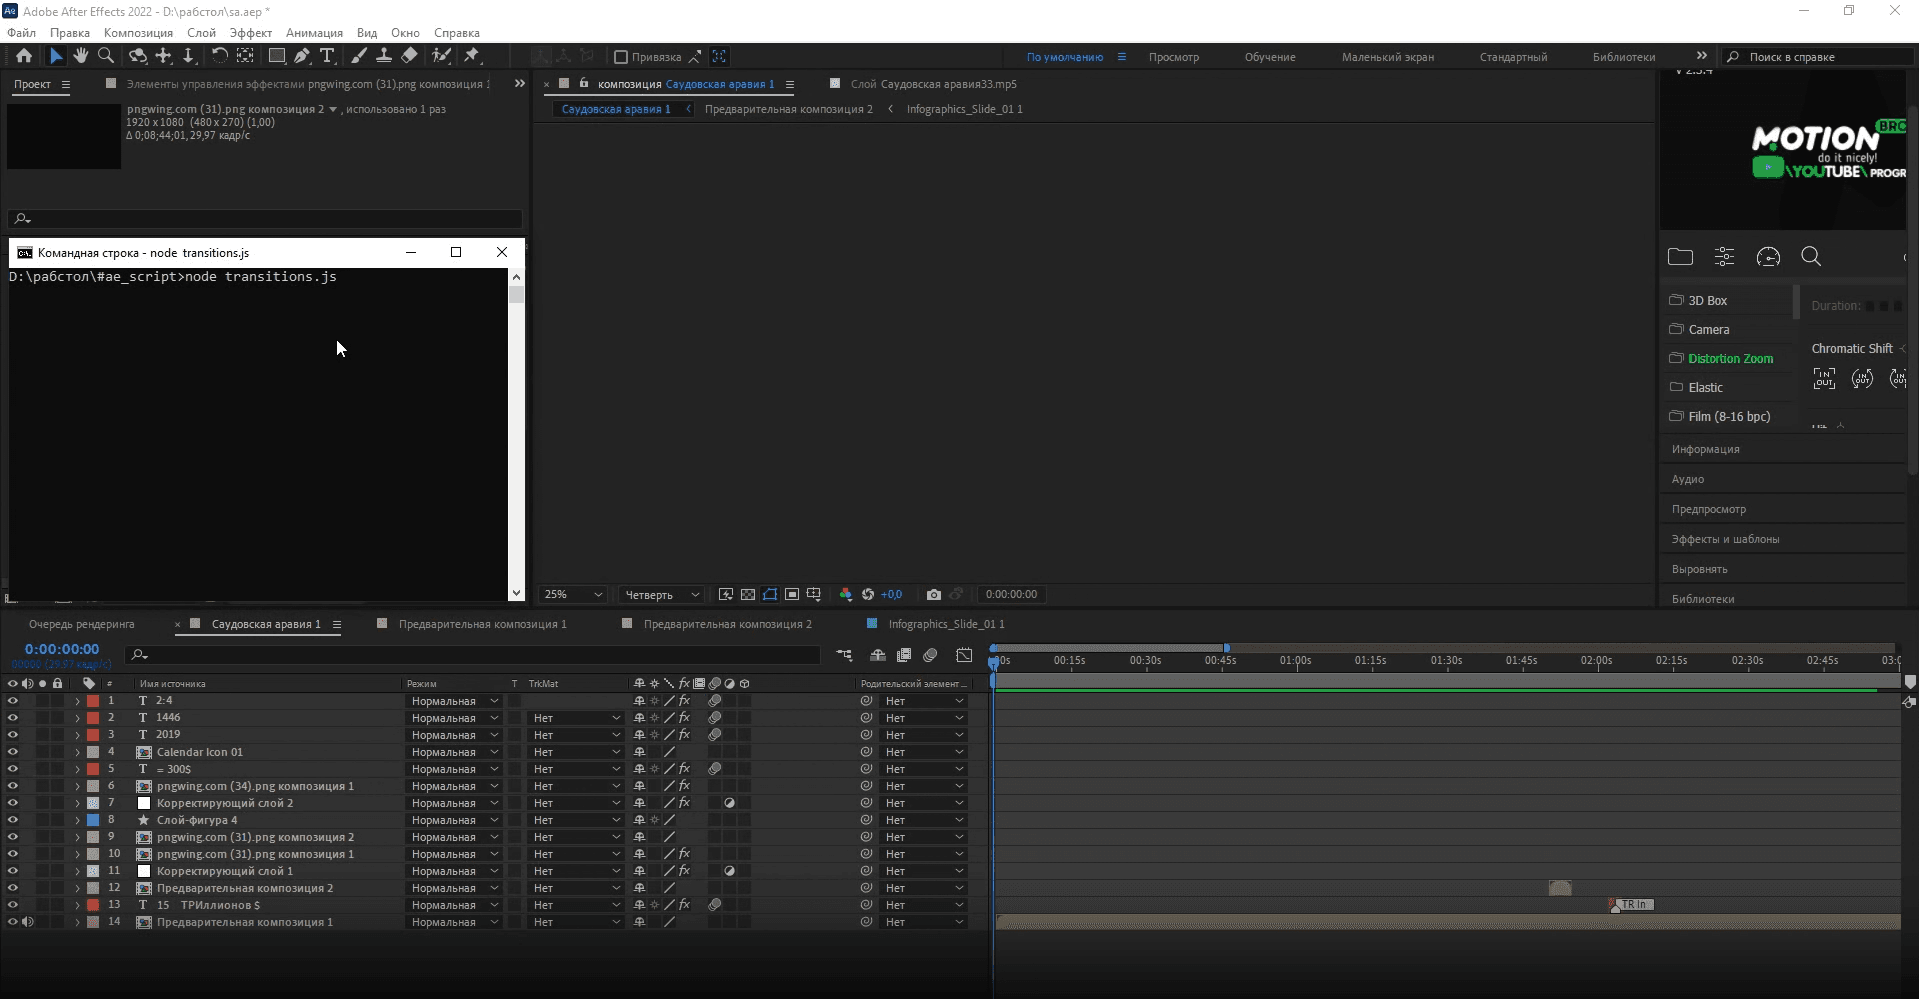Switch to Очередь рендеринга tab
This screenshot has width=1919, height=999.
(82, 624)
